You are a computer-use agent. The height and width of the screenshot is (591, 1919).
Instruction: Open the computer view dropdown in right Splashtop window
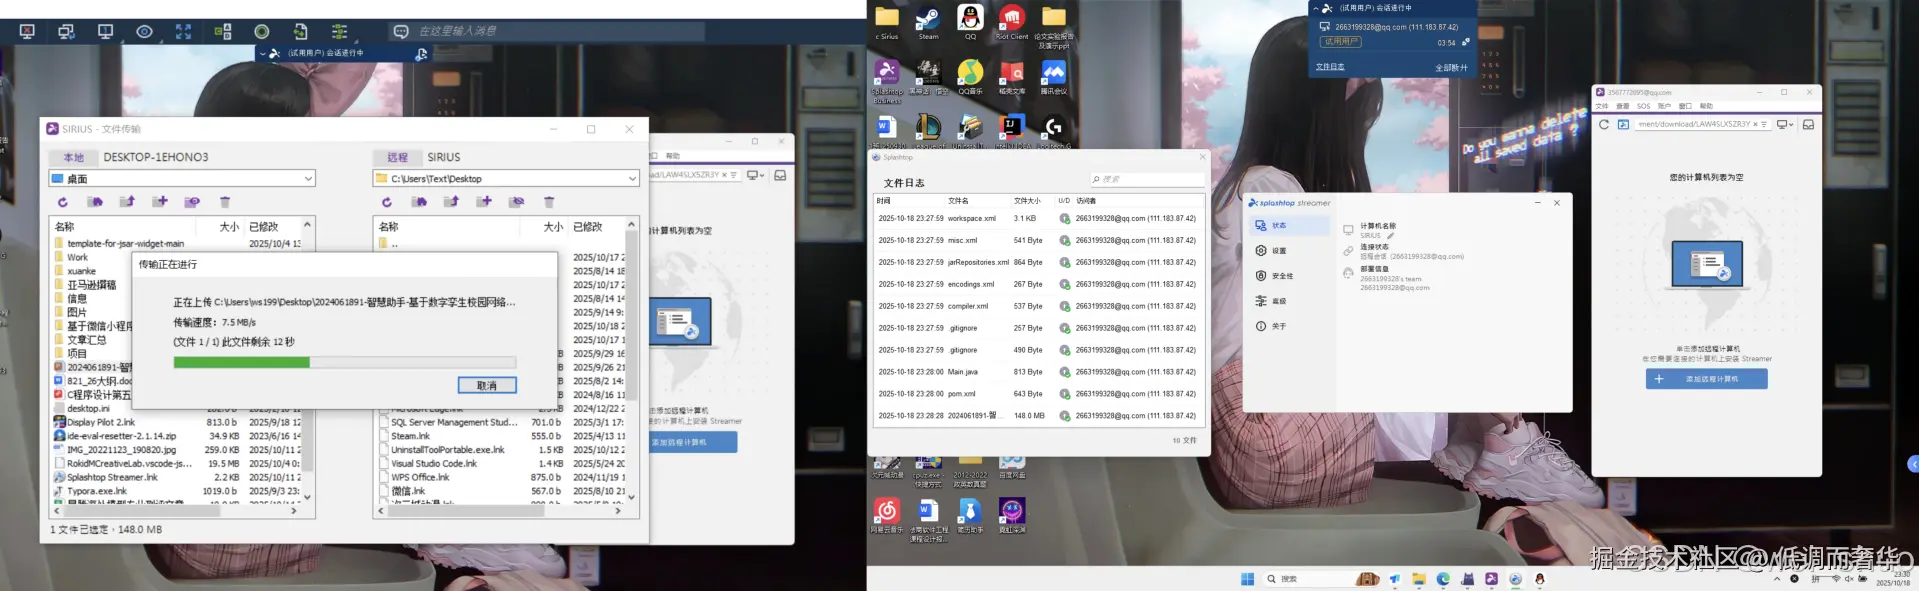pos(1784,125)
